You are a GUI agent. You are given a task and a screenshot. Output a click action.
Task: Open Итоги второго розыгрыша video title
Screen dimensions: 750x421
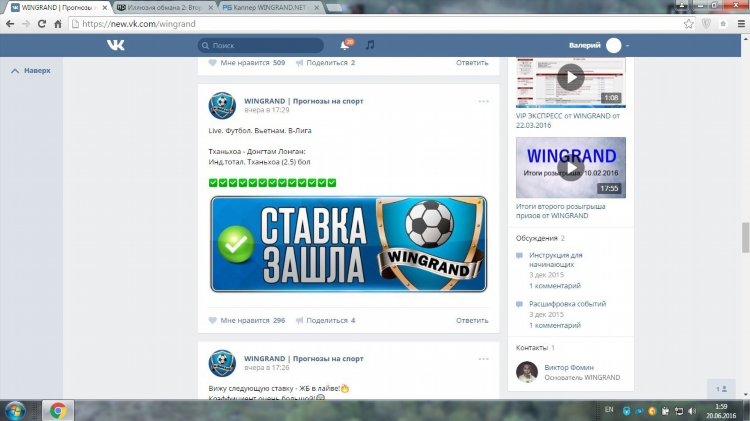560,211
